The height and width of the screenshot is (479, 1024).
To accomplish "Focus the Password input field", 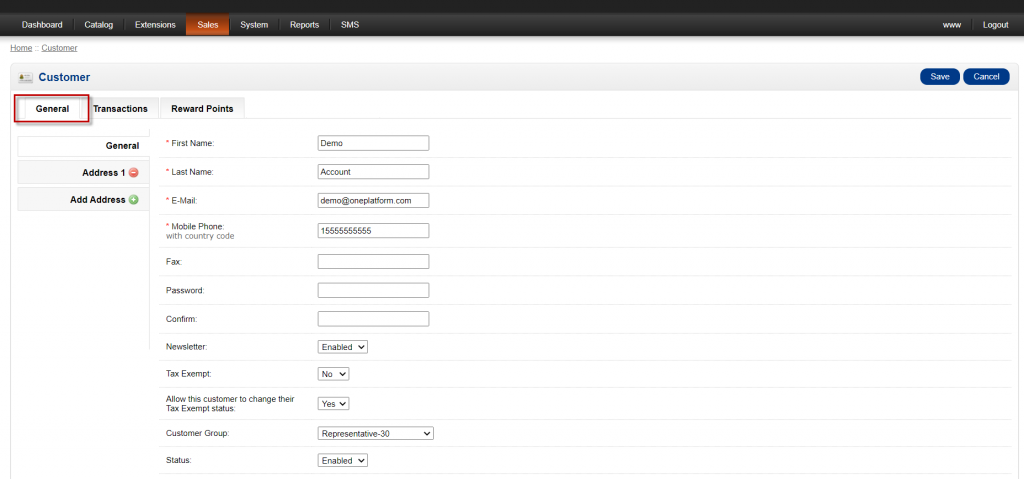I will (373, 291).
